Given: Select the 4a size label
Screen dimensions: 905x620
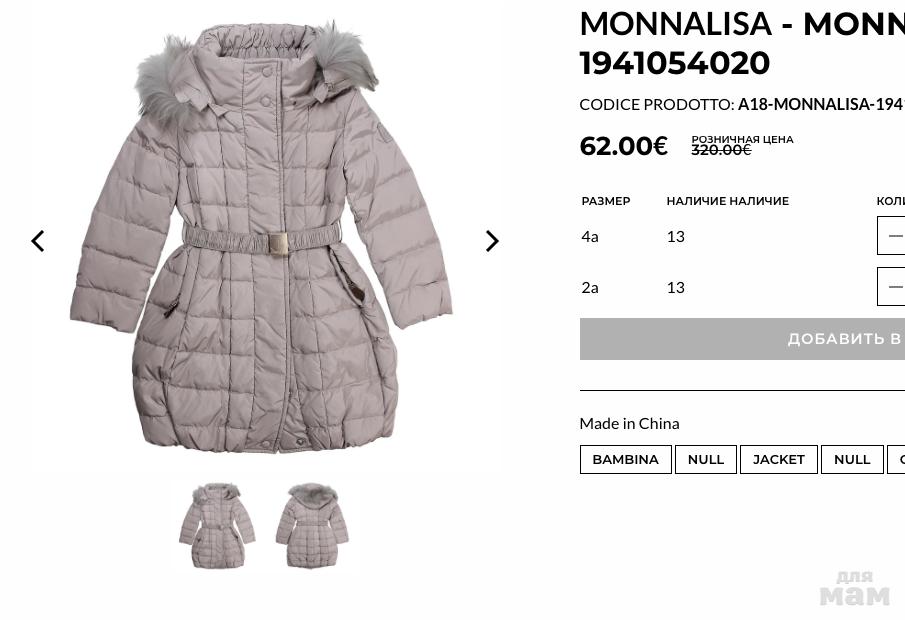Looking at the screenshot, I should (x=590, y=236).
